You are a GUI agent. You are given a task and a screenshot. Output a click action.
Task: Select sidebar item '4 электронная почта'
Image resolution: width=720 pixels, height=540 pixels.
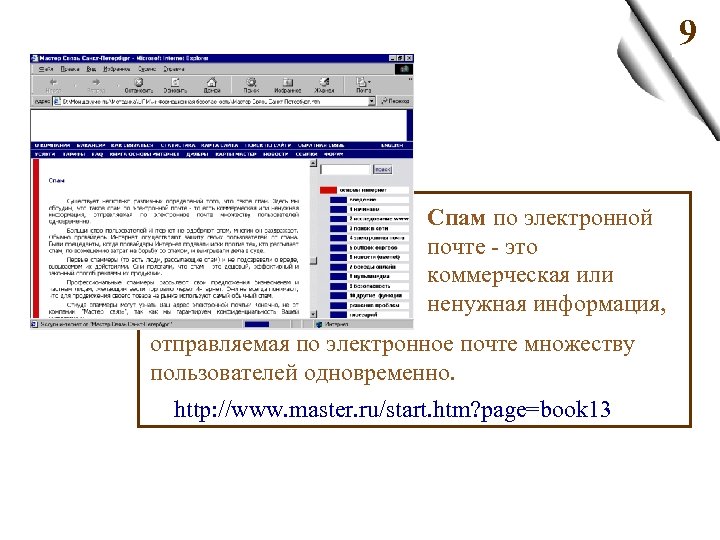[370, 238]
